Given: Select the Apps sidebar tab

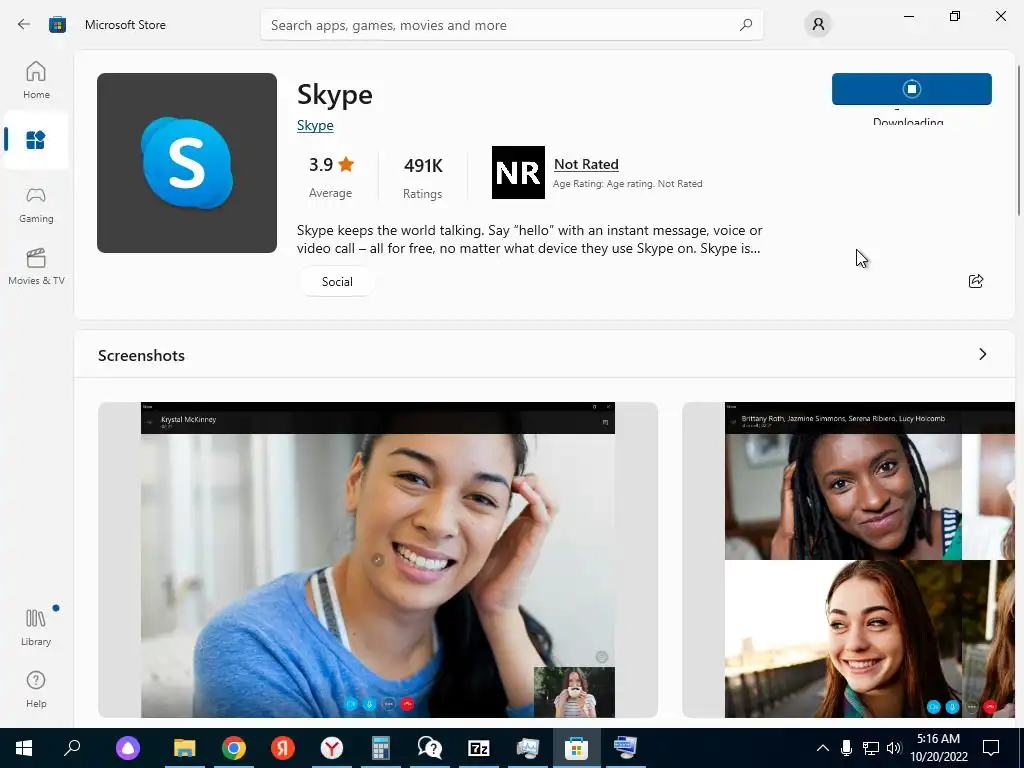Looking at the screenshot, I should [36, 140].
